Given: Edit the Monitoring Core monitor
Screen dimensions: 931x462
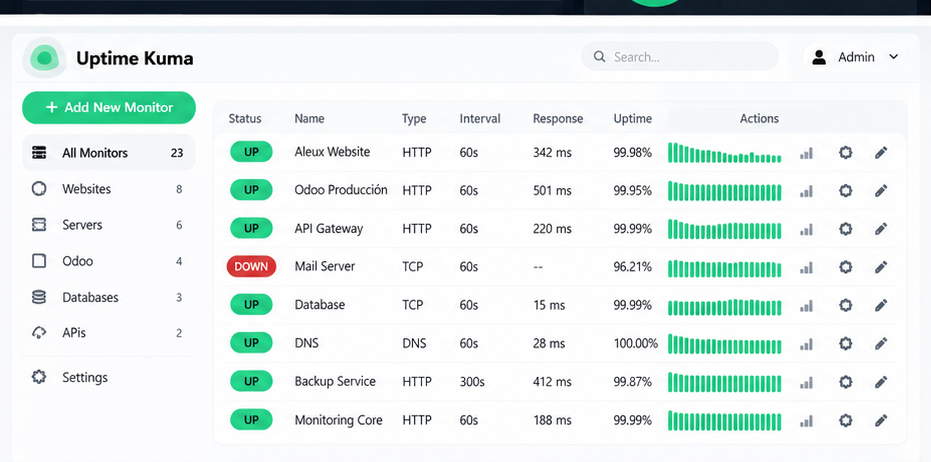Looking at the screenshot, I should (881, 420).
